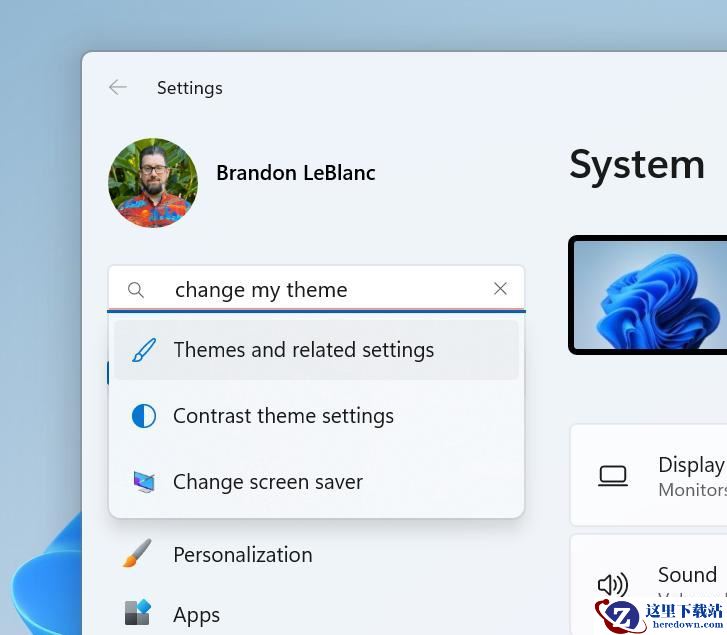Choose 'Change screen saver' suggestion

pos(316,482)
